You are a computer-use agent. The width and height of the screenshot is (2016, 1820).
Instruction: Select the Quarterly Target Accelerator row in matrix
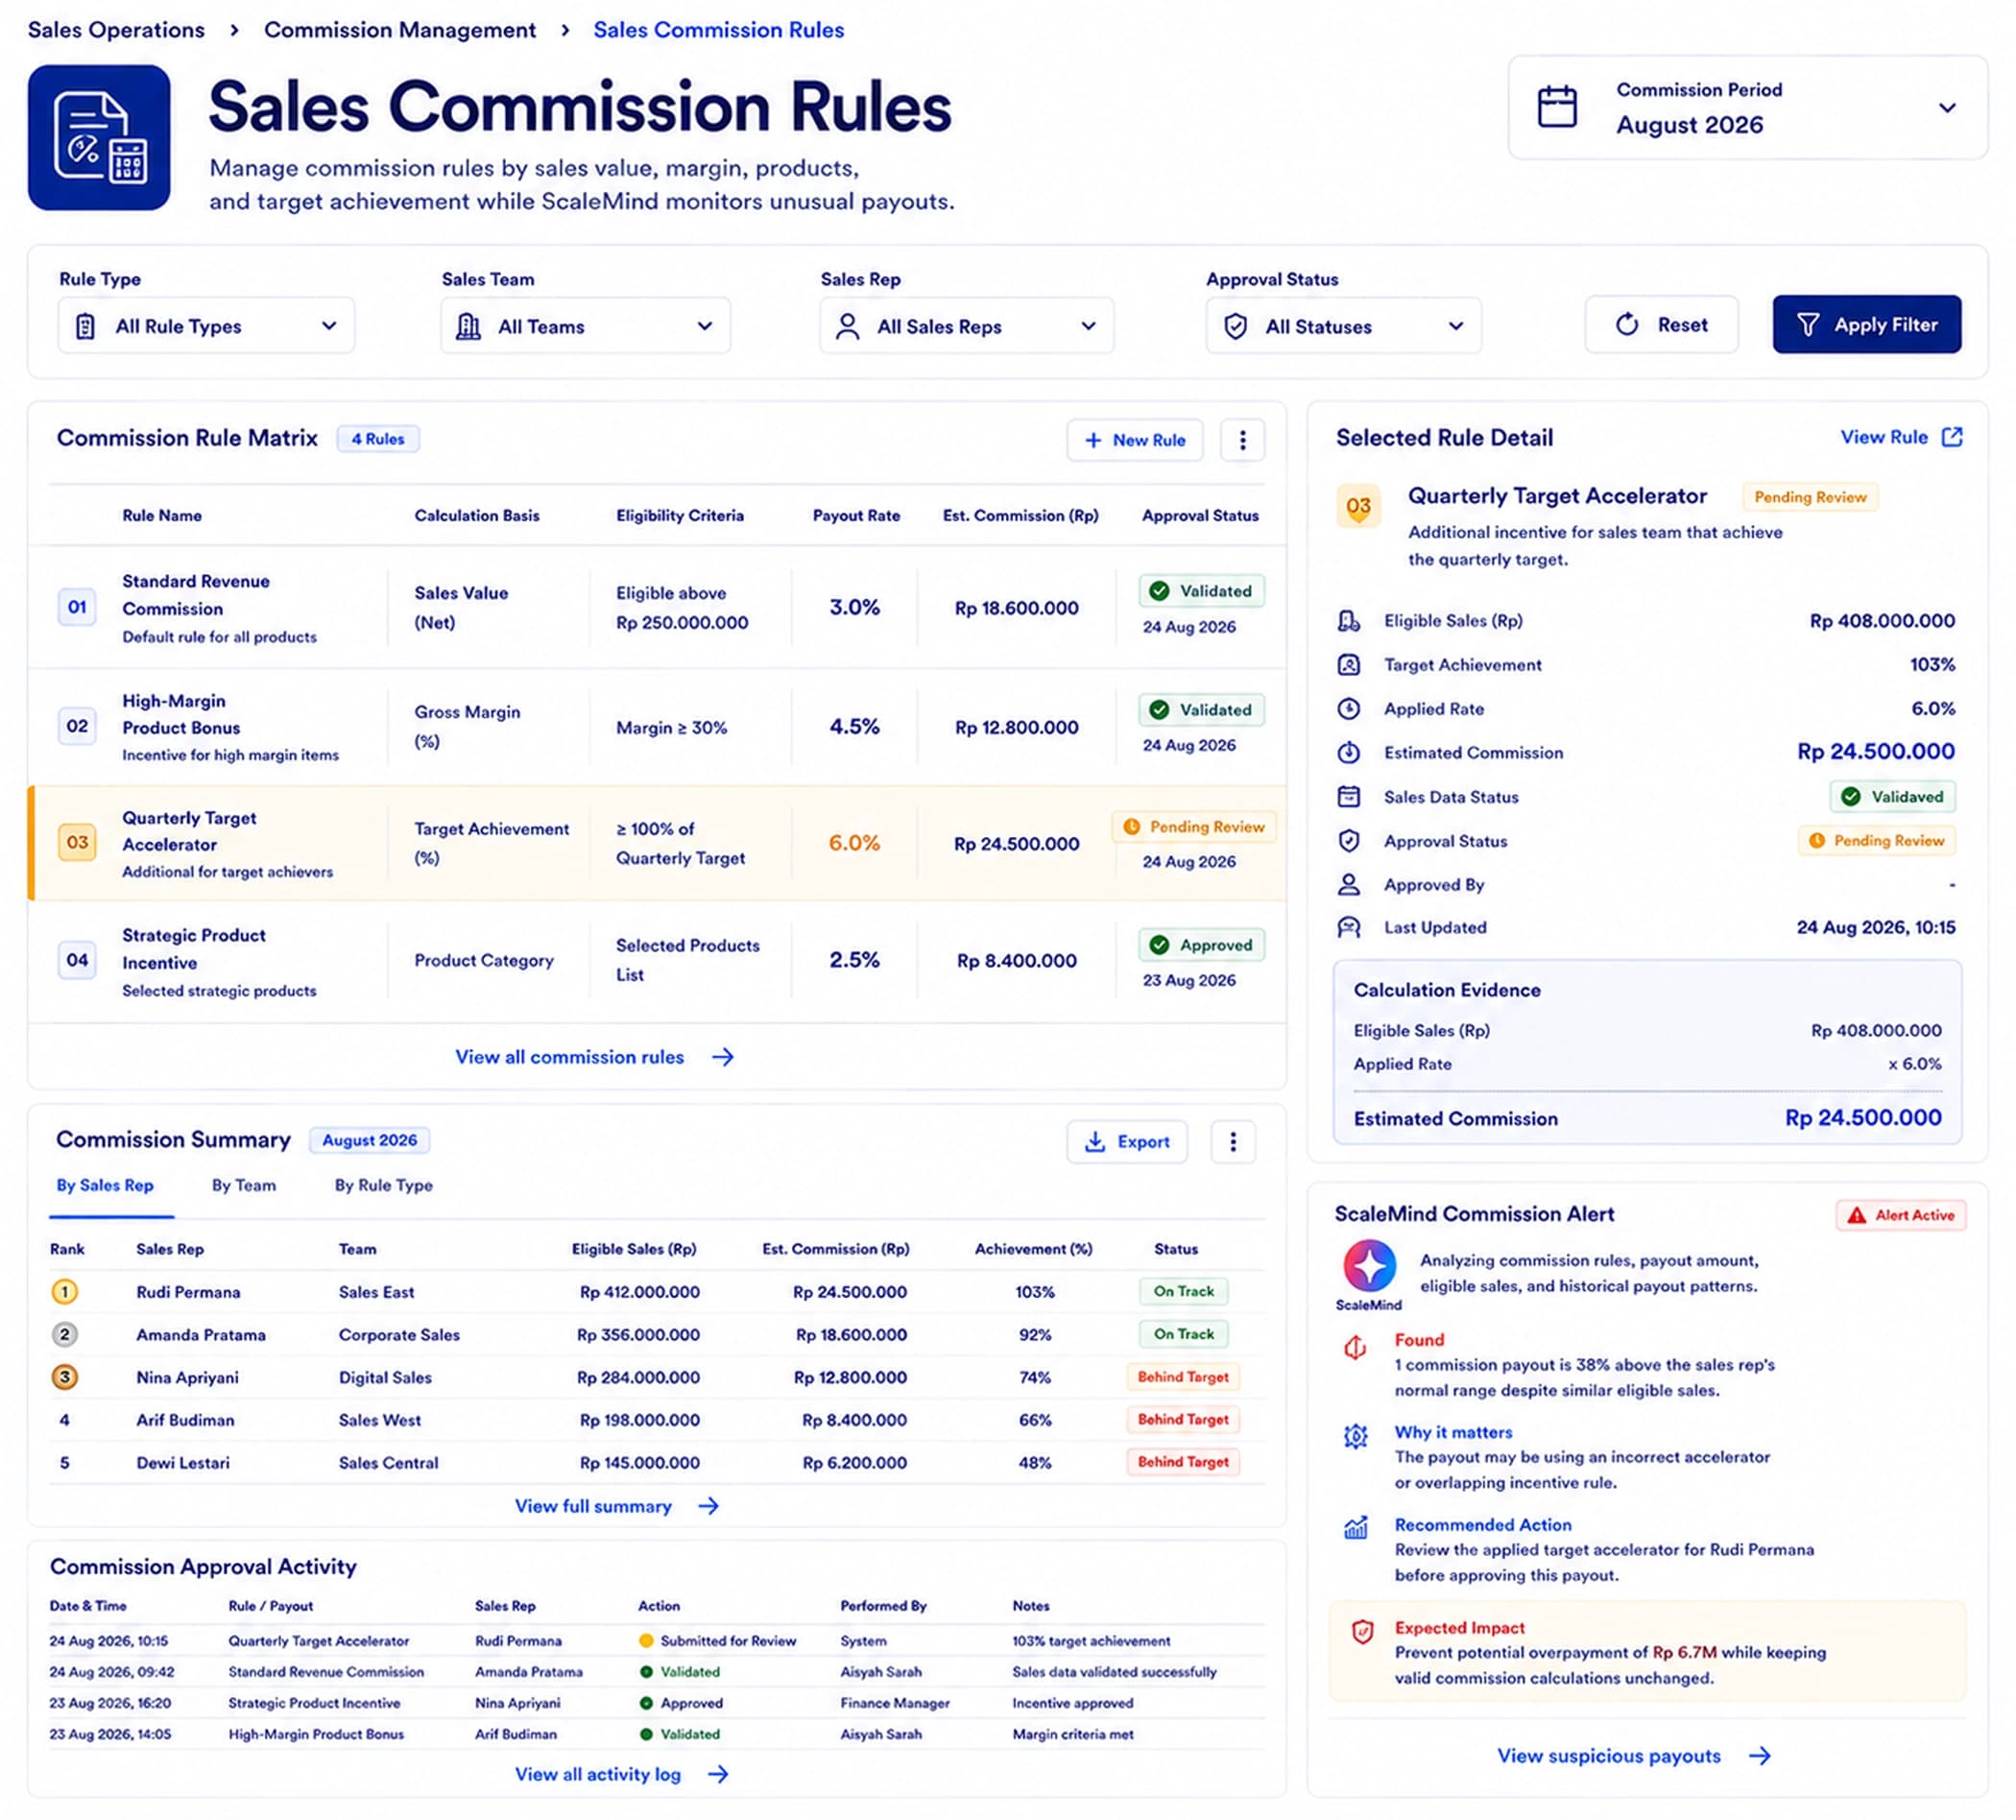click(657, 843)
